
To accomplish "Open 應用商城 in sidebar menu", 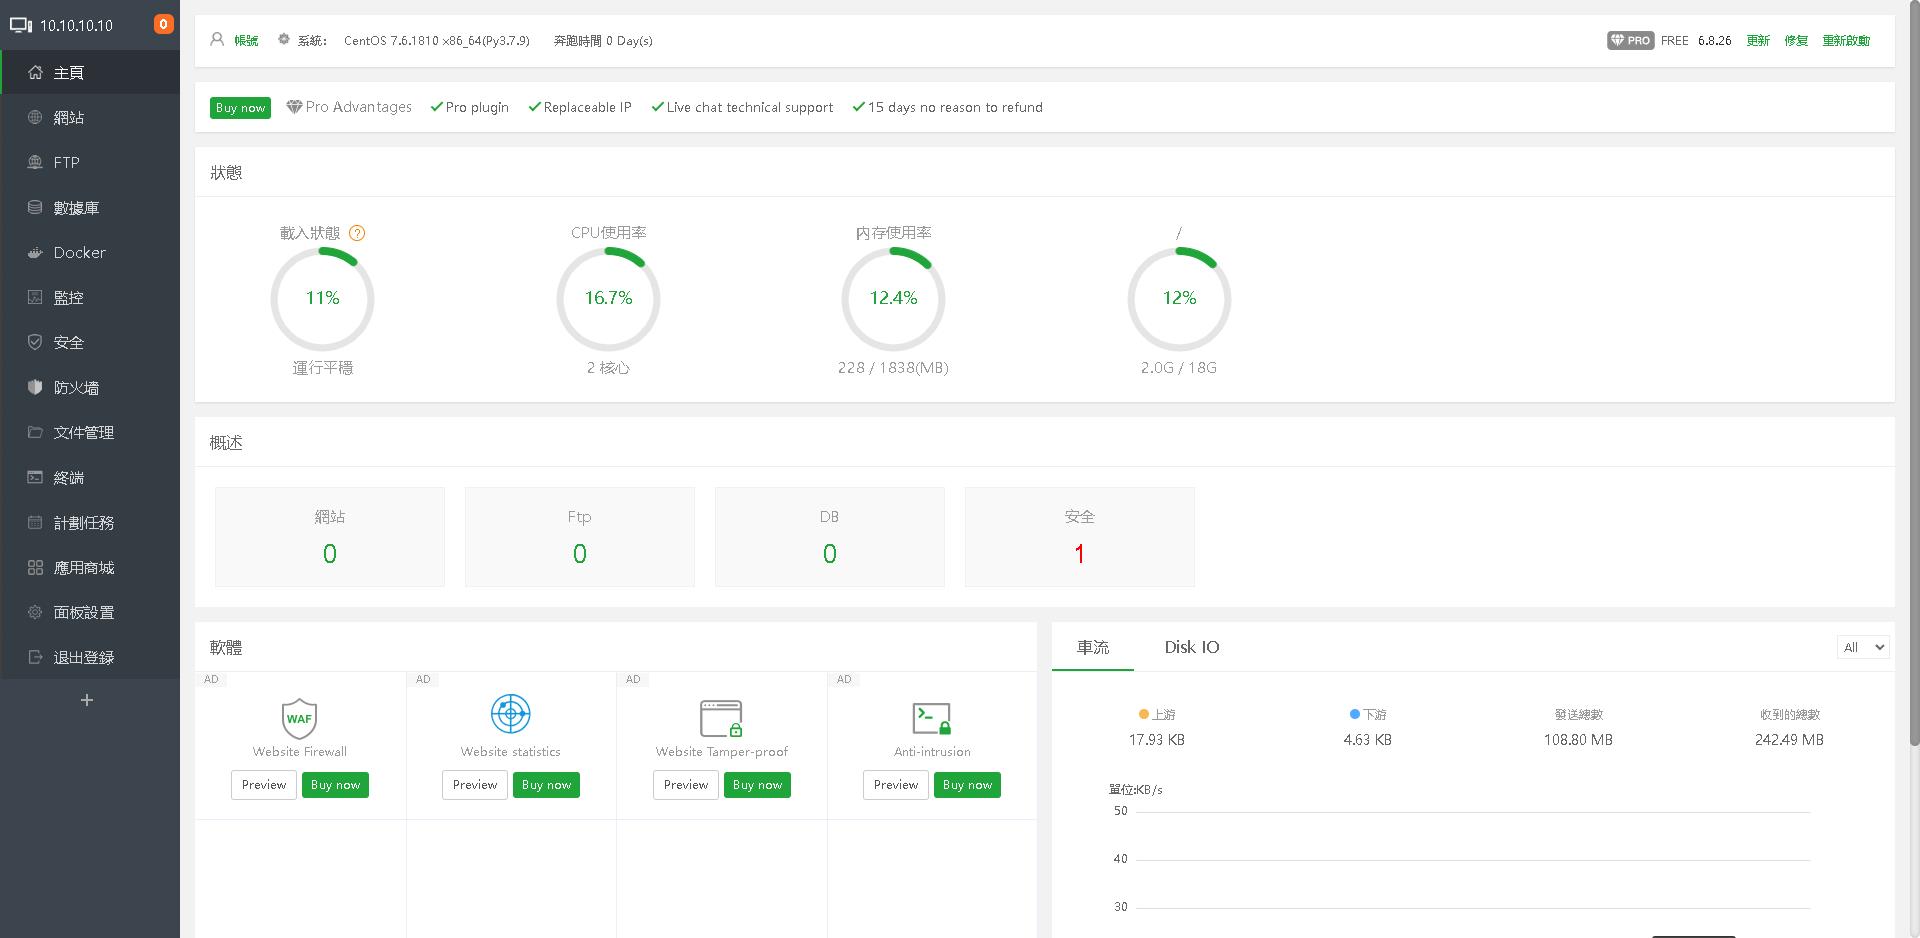I will [x=90, y=568].
